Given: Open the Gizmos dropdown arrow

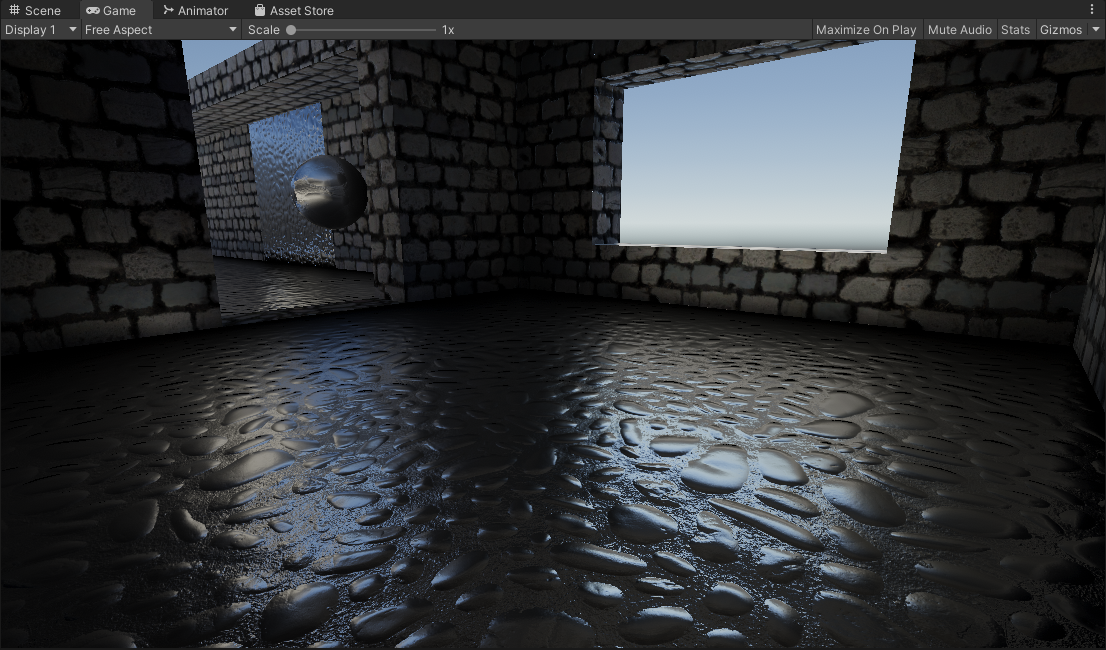Looking at the screenshot, I should pos(1095,29).
